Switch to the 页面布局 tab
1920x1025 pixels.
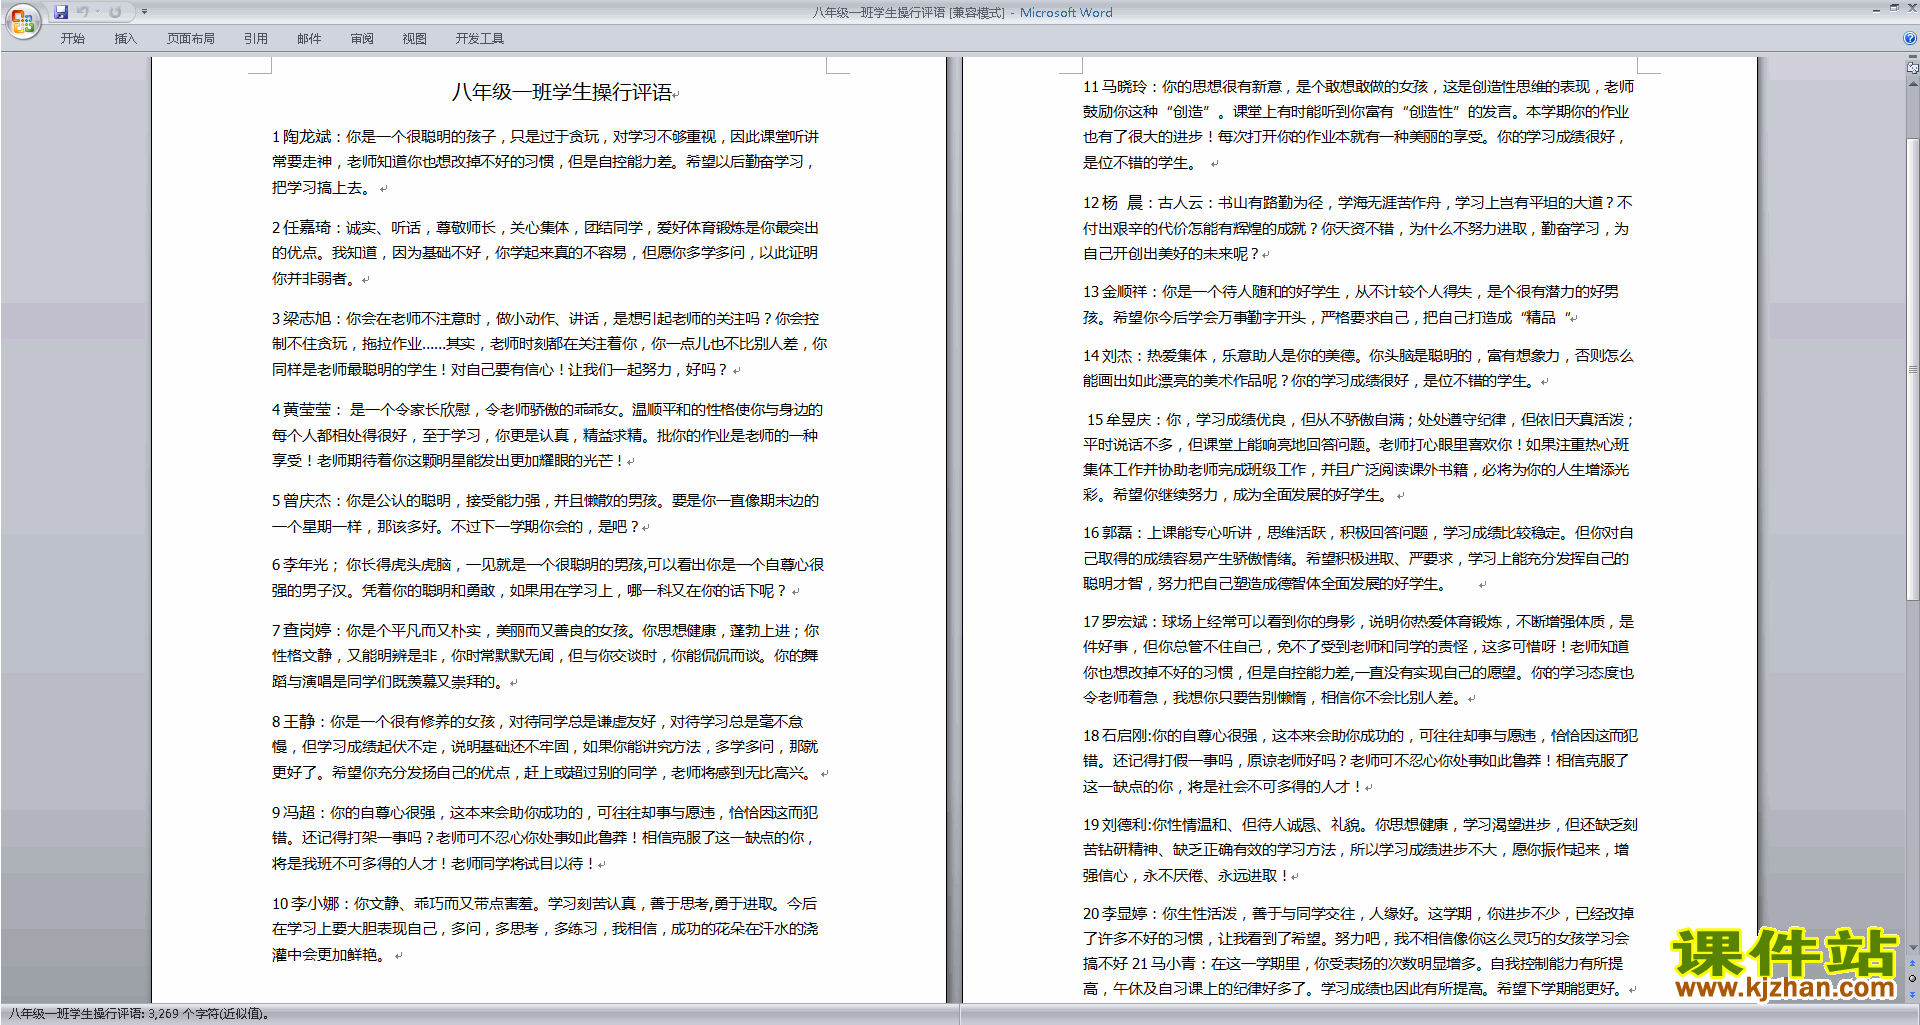(190, 39)
